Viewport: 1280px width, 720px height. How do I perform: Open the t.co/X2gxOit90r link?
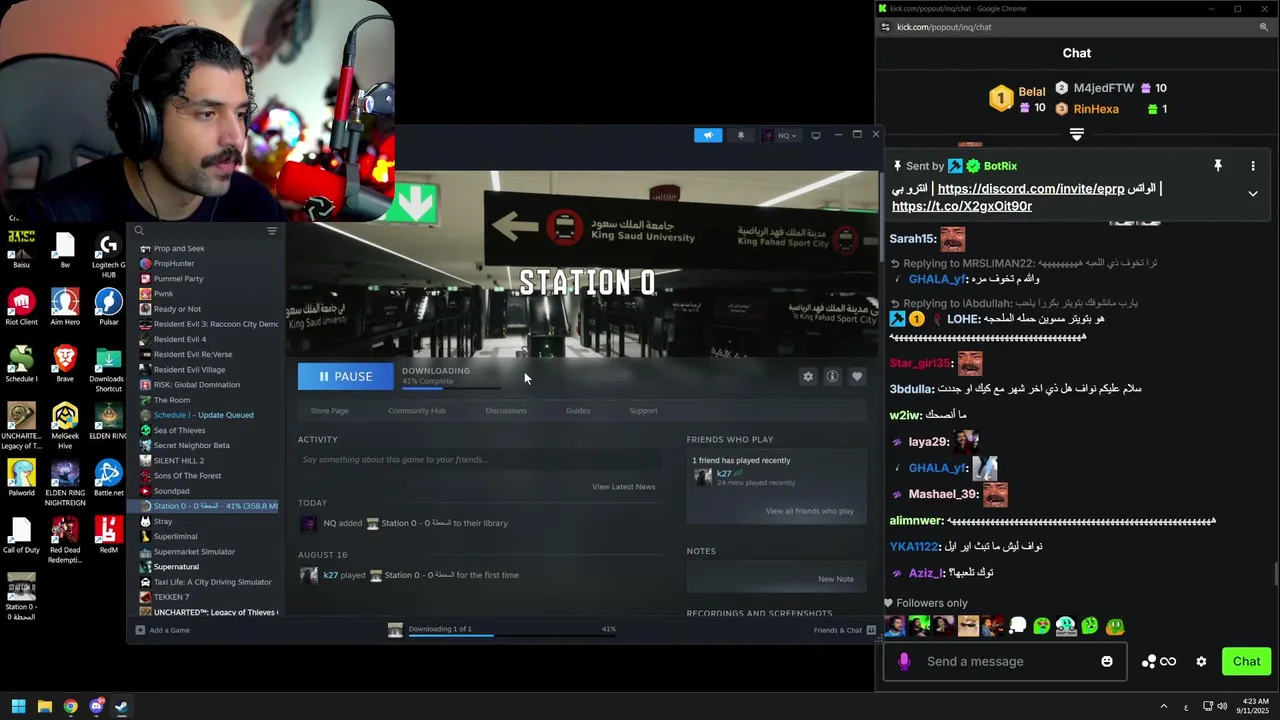click(x=962, y=206)
